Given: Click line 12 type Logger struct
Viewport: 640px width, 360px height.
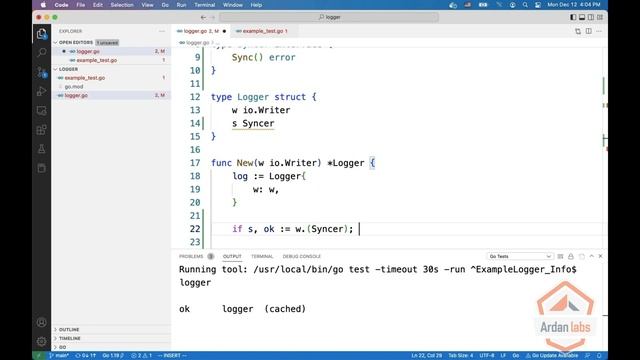Looking at the screenshot, I should coord(264,97).
